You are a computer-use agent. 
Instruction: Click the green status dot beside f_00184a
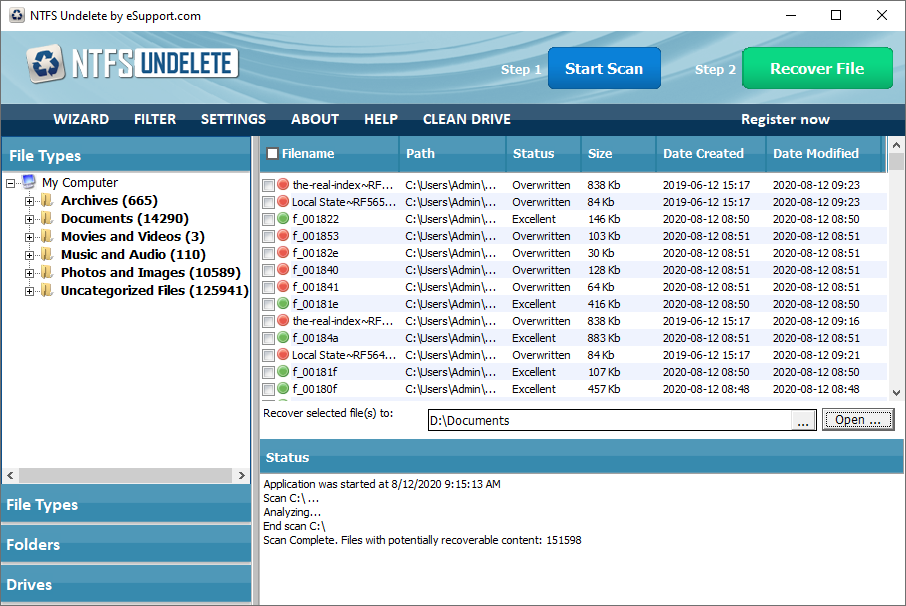pyautogui.click(x=283, y=338)
